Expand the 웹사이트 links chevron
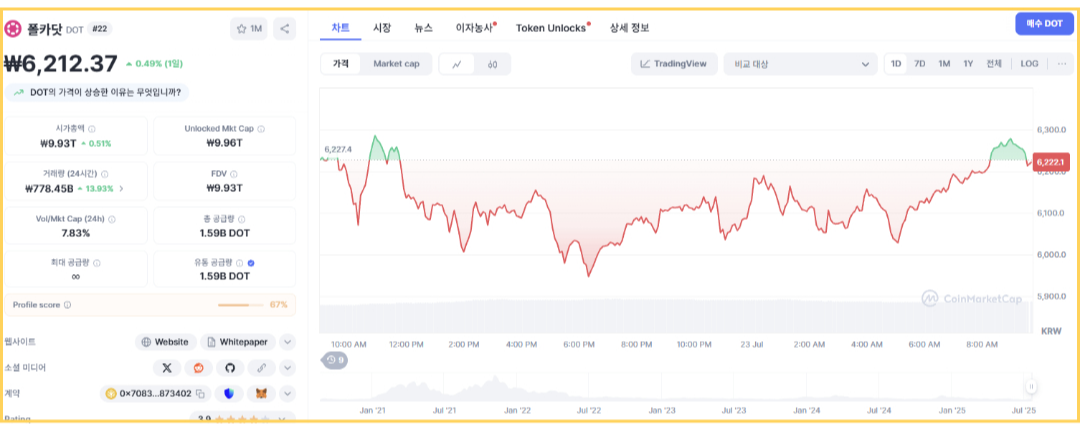This screenshot has width=1080, height=435. click(x=288, y=342)
